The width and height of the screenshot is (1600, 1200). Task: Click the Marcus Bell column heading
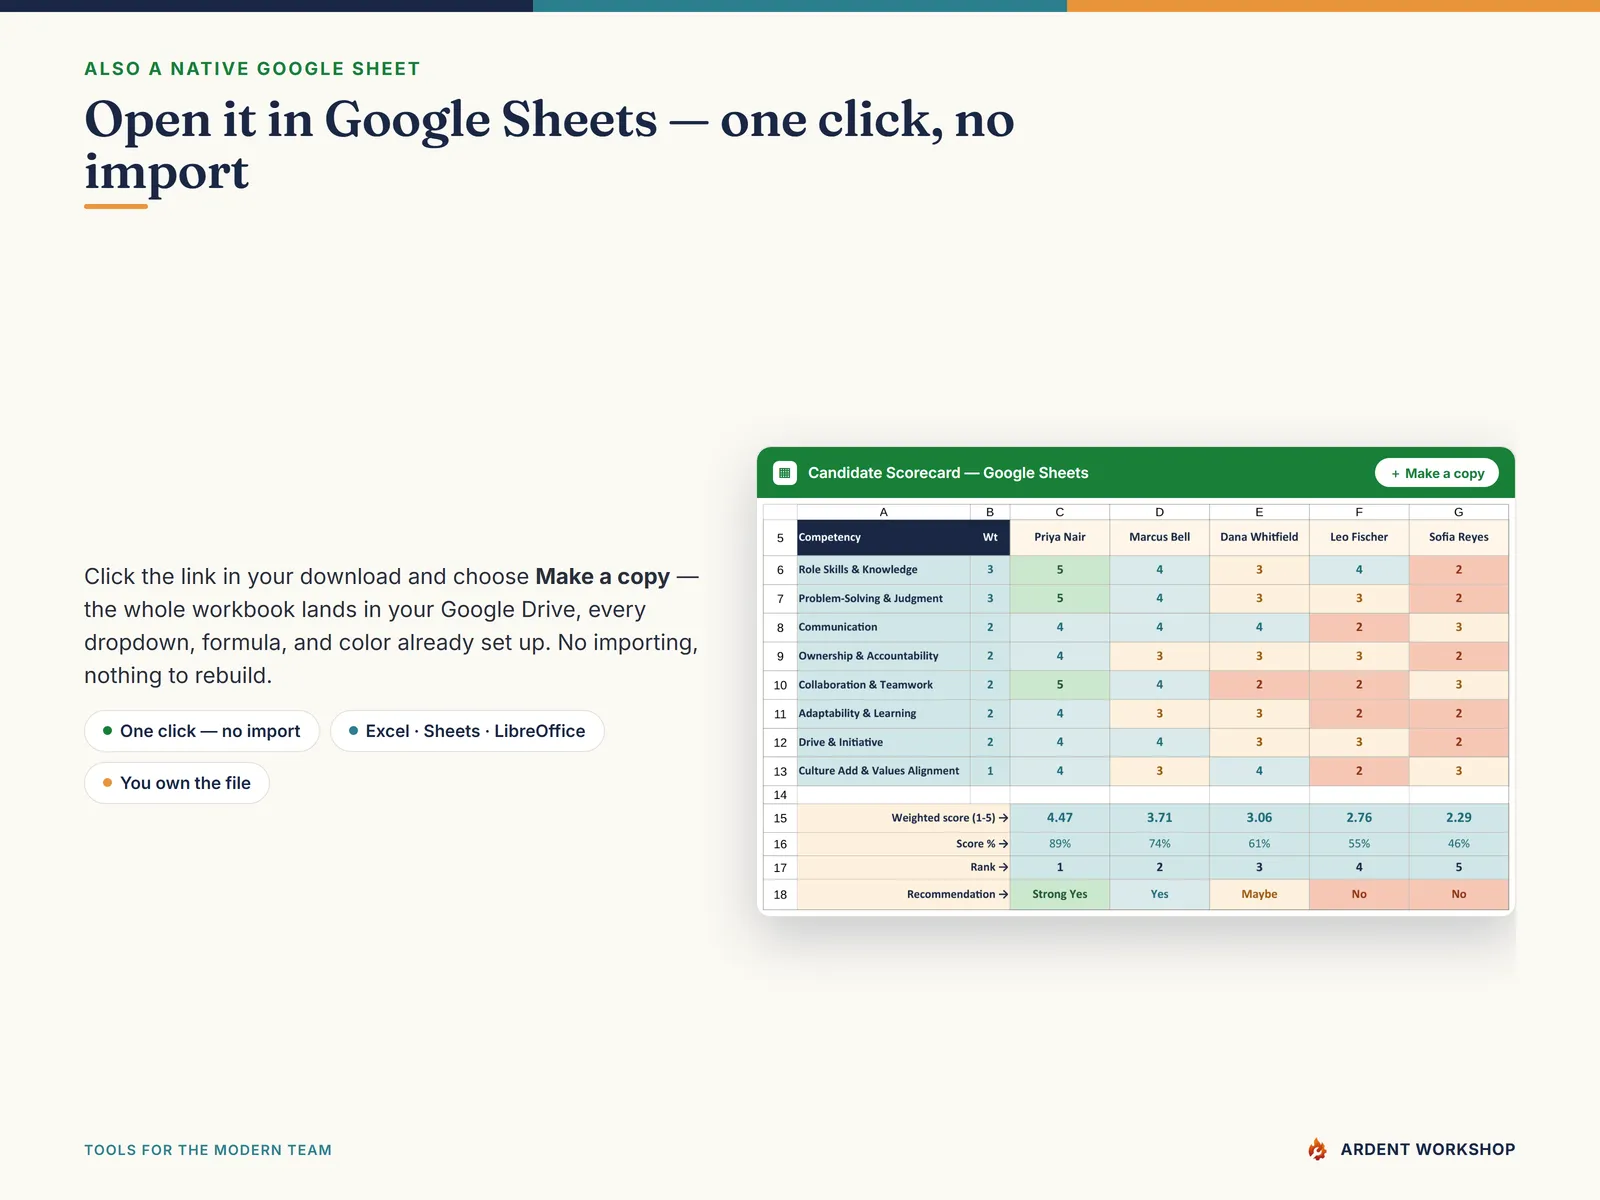tap(1160, 537)
